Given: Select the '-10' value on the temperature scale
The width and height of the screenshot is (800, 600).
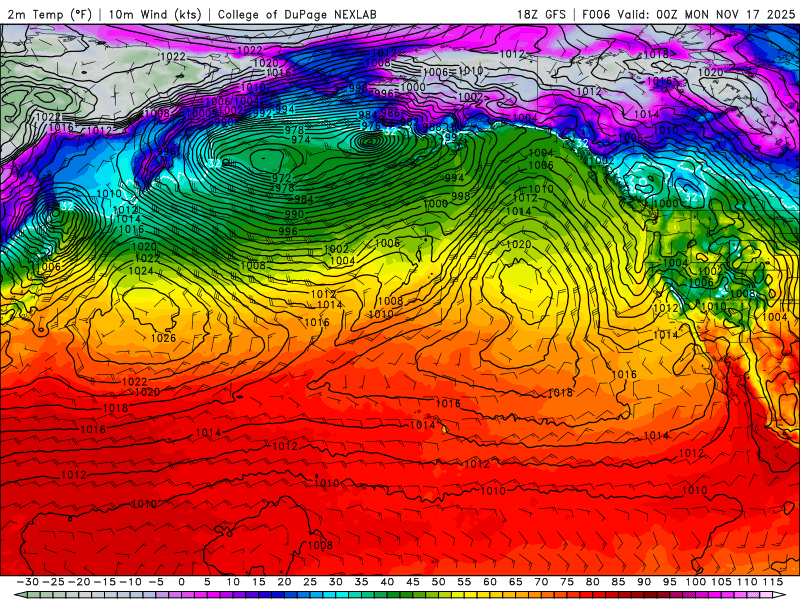Looking at the screenshot, I should [130, 582].
